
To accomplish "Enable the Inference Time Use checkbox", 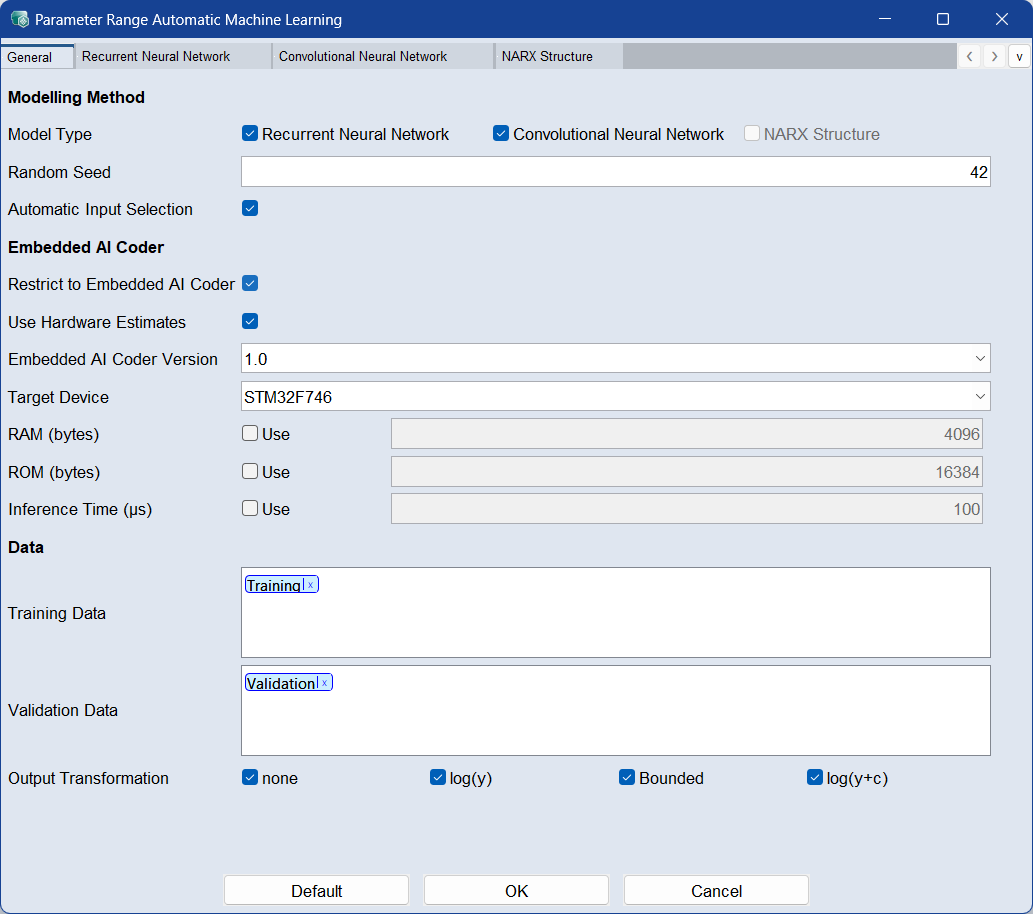I will tap(250, 509).
